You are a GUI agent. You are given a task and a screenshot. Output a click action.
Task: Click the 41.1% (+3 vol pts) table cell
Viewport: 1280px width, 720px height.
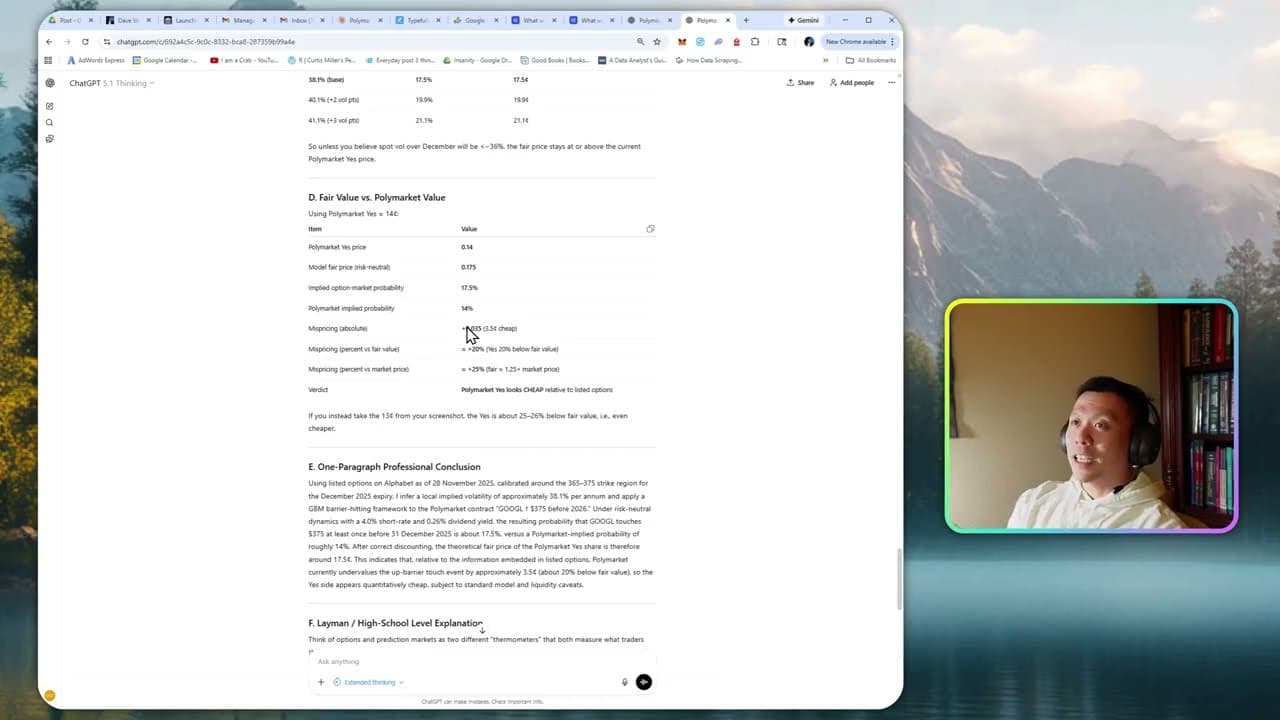334,120
